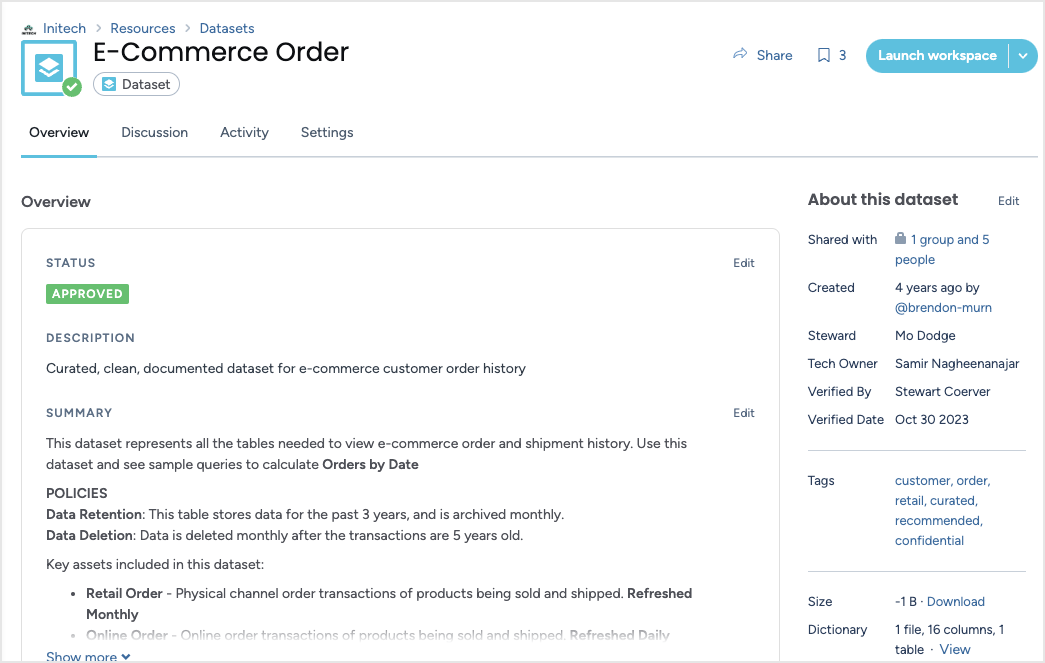Click the green verified checkmark badge
The width and height of the screenshot is (1045, 663).
(x=72, y=87)
